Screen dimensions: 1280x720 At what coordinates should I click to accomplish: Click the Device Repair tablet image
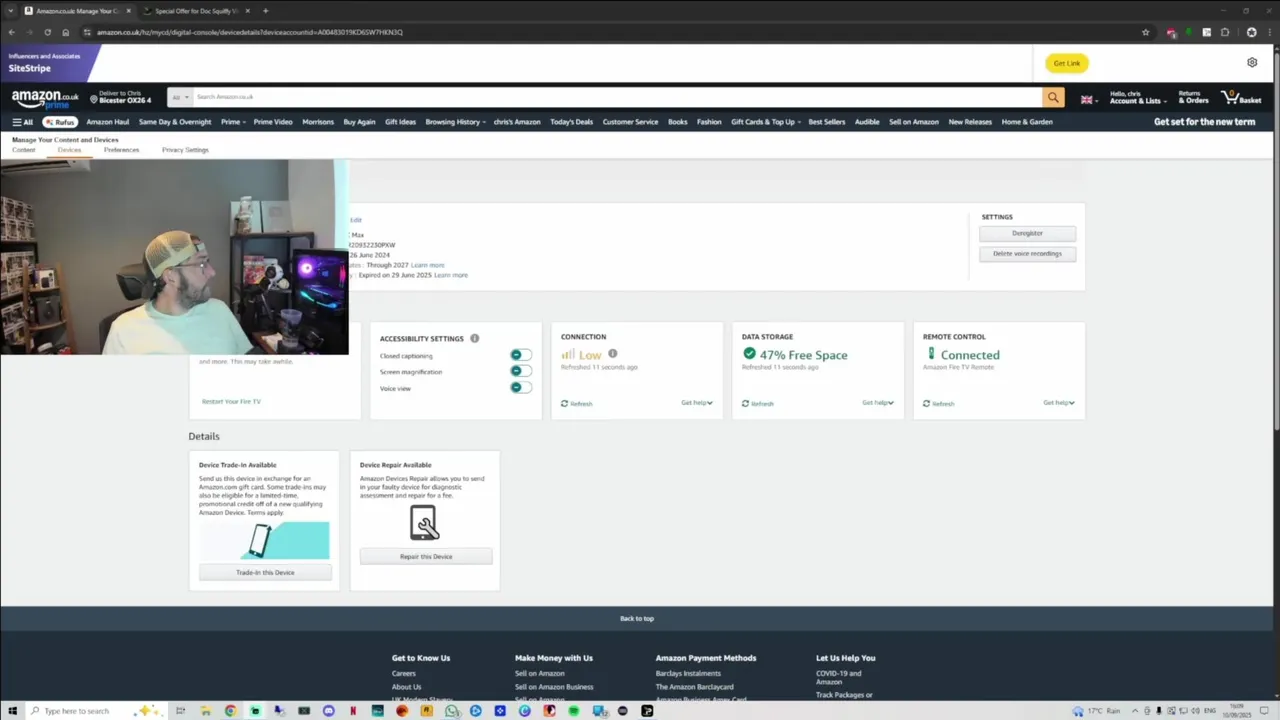click(424, 522)
